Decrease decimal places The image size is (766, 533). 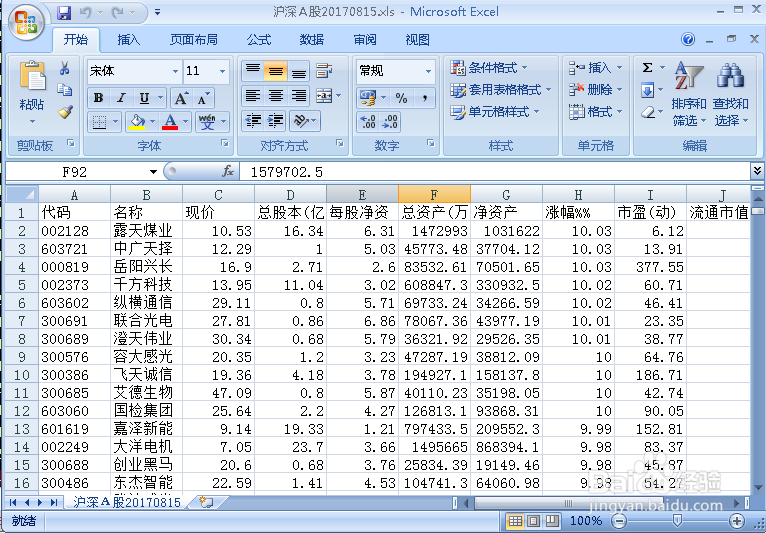tap(390, 121)
